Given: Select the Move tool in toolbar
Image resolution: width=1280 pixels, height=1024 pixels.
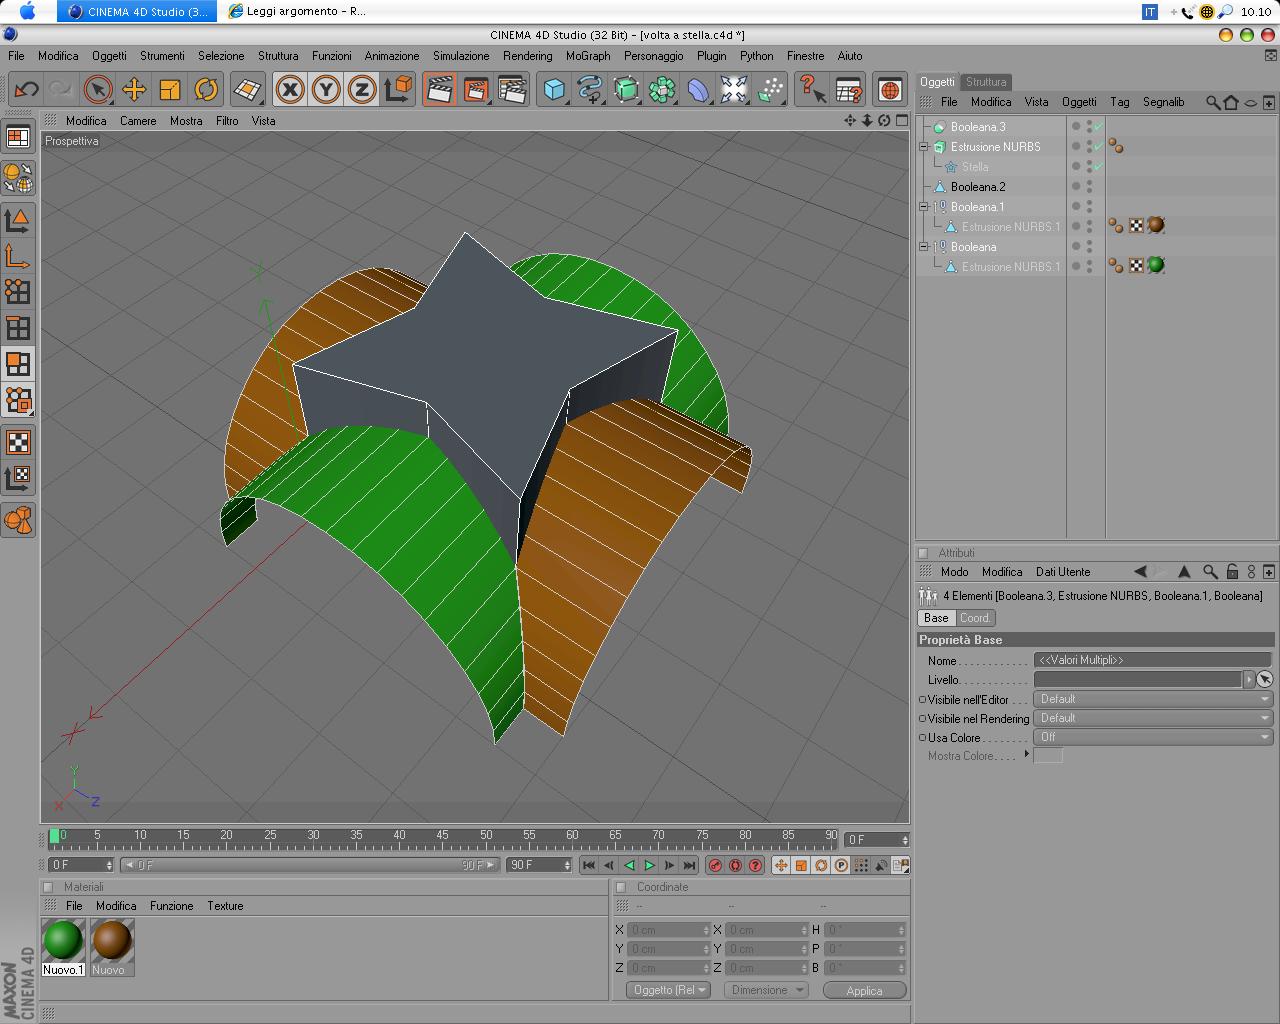Looking at the screenshot, I should [134, 90].
